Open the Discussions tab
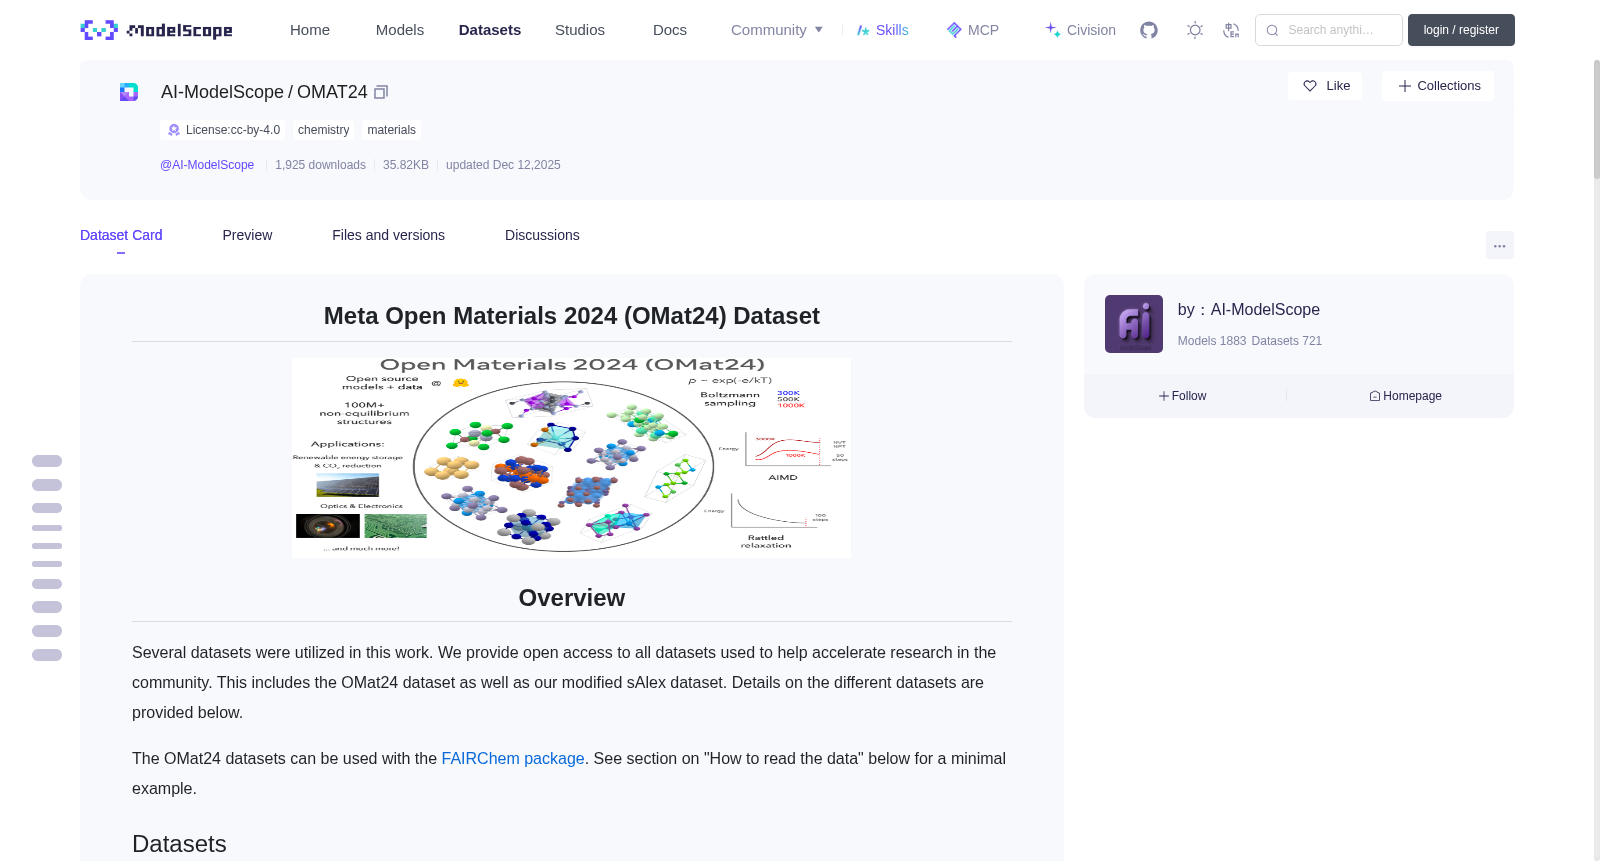The height and width of the screenshot is (861, 1600). pyautogui.click(x=542, y=235)
